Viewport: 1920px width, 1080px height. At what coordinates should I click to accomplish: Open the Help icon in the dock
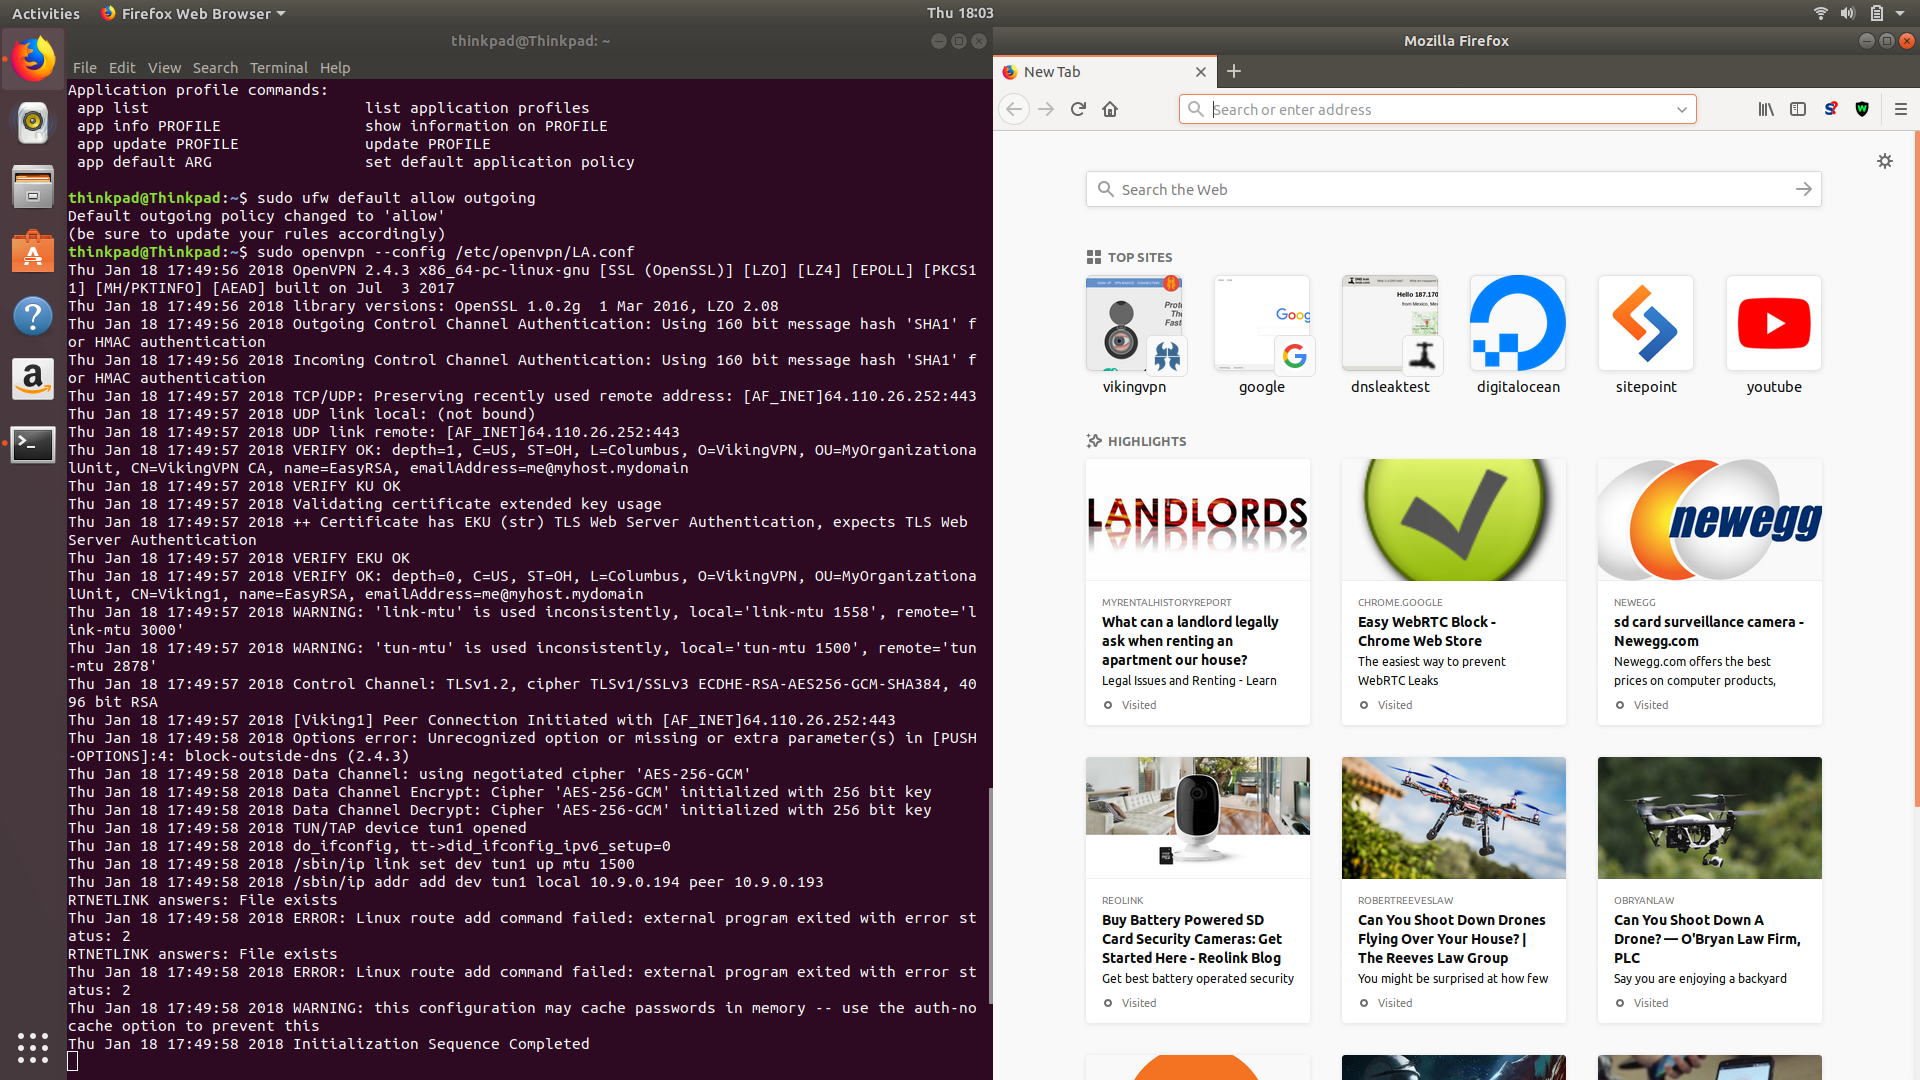(33, 316)
